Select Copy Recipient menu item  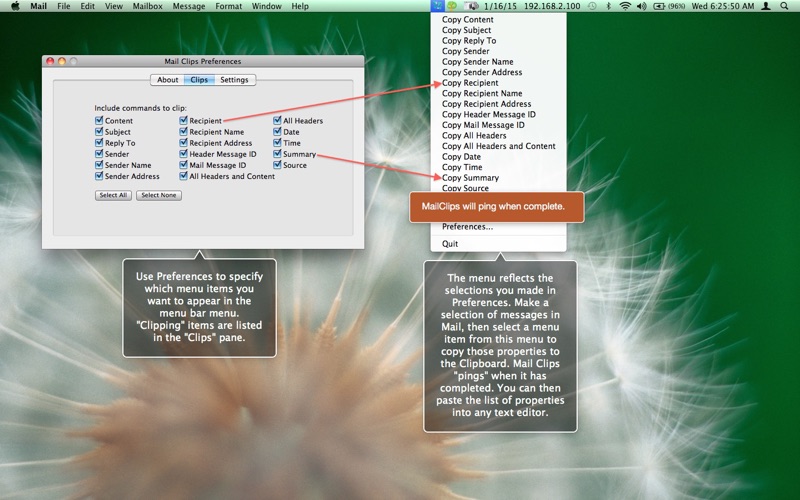point(498,83)
